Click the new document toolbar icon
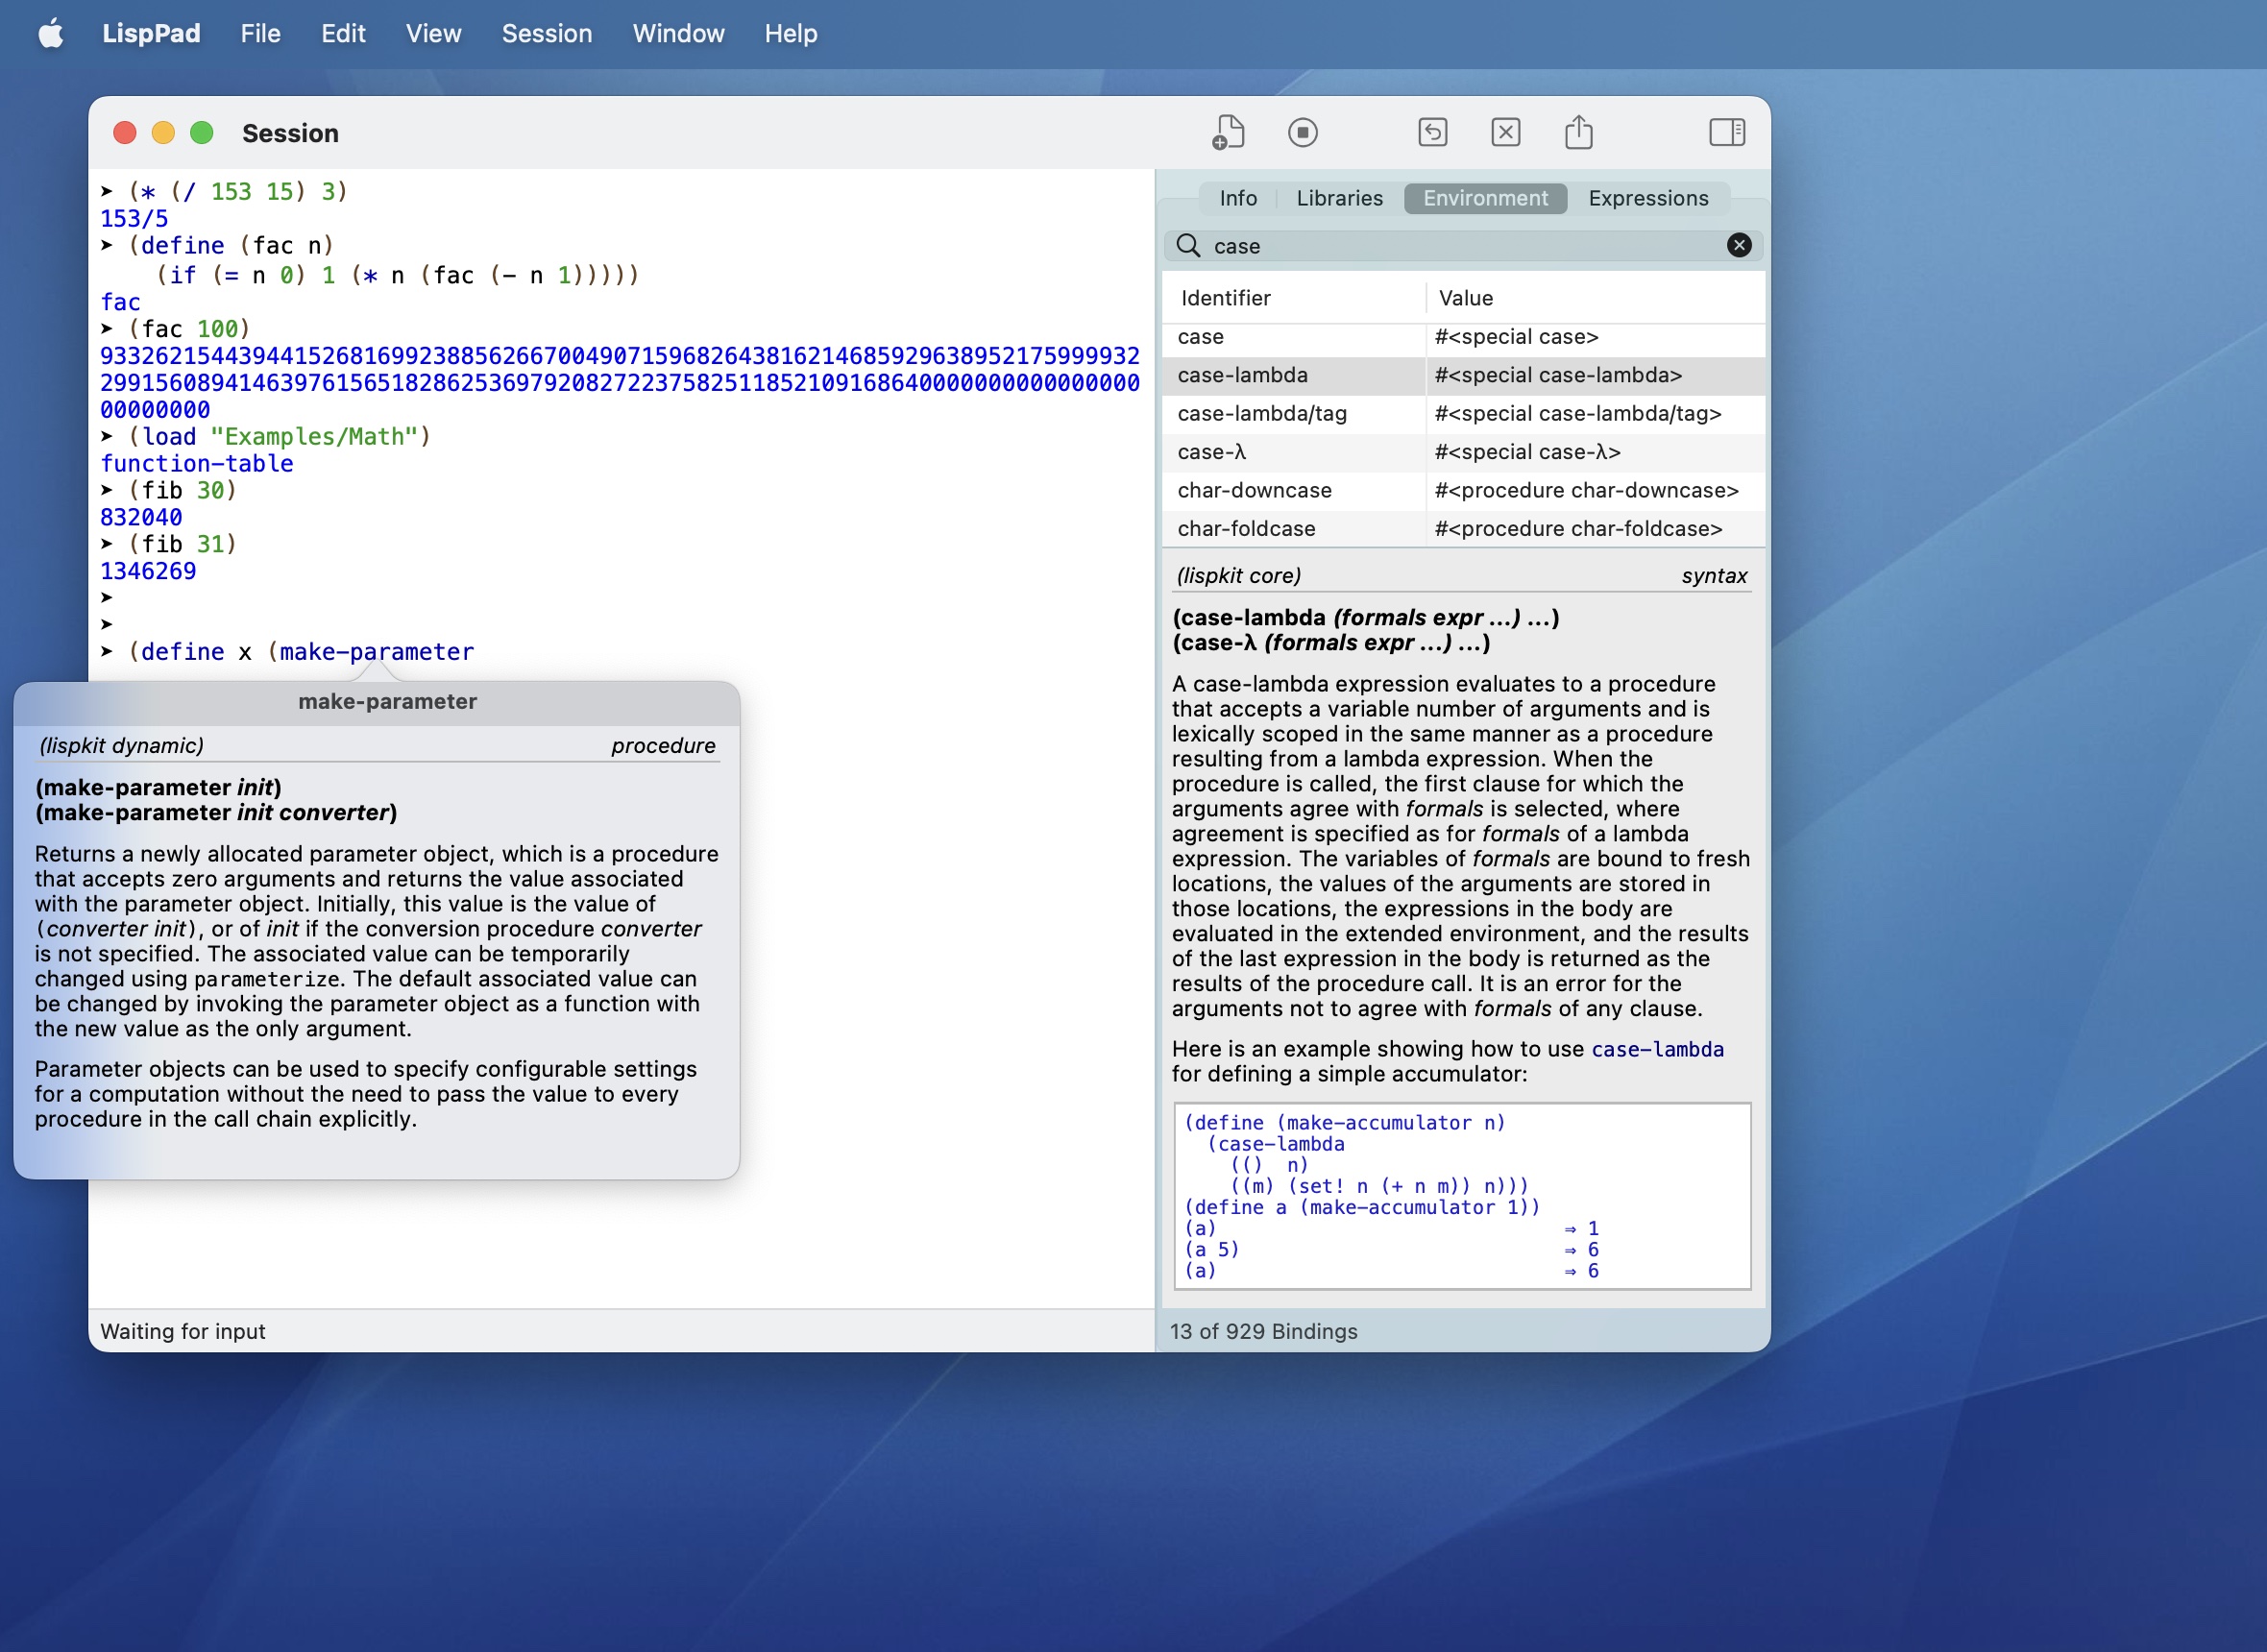This screenshot has width=2267, height=1652. coord(1227,132)
